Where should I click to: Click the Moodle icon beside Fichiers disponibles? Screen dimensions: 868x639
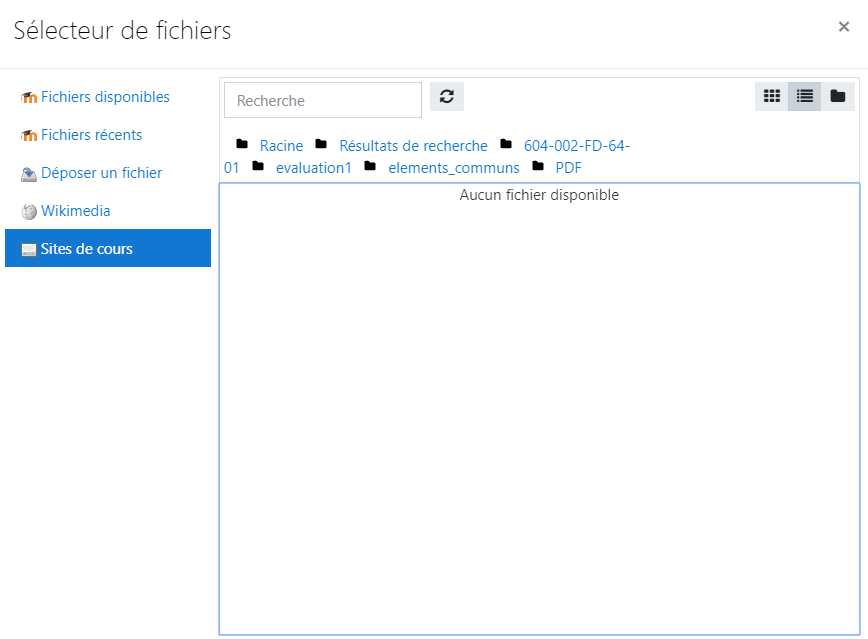click(x=29, y=98)
